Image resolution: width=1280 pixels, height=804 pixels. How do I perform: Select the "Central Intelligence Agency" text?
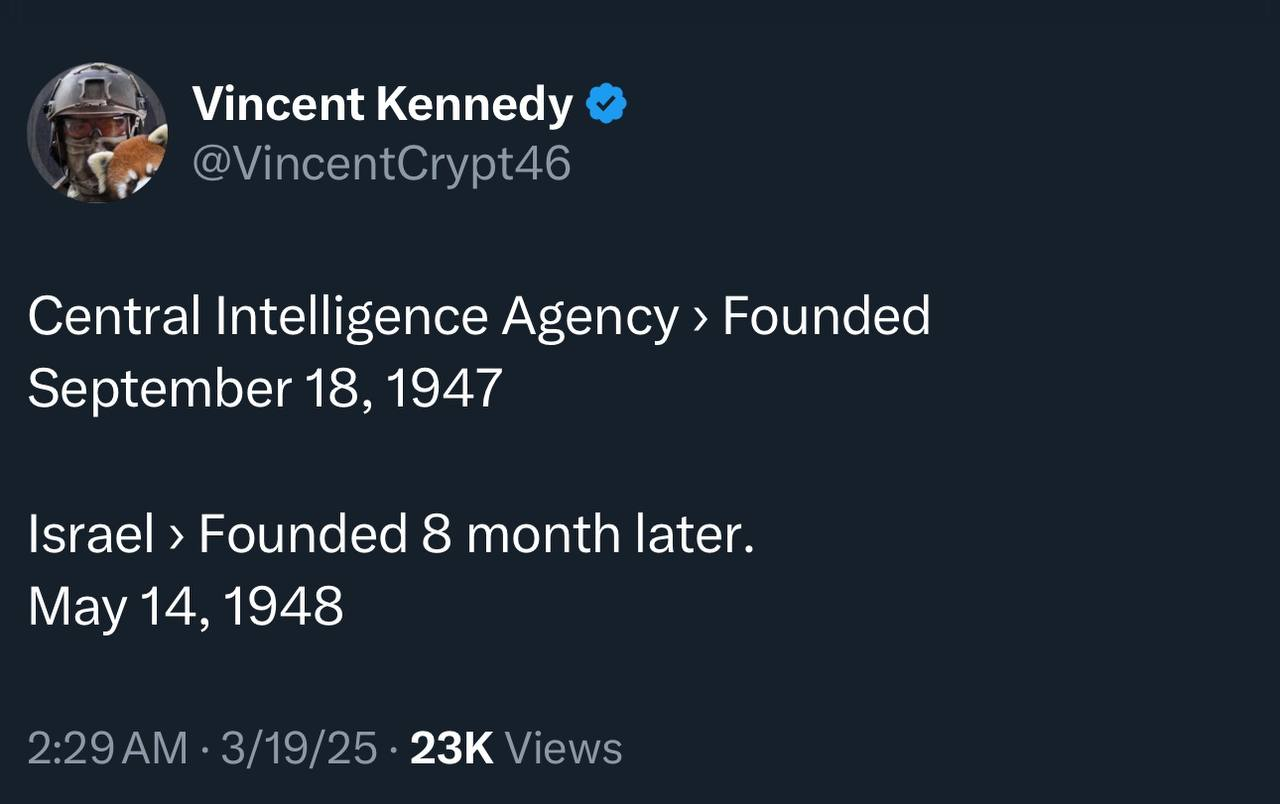pyautogui.click(x=353, y=317)
